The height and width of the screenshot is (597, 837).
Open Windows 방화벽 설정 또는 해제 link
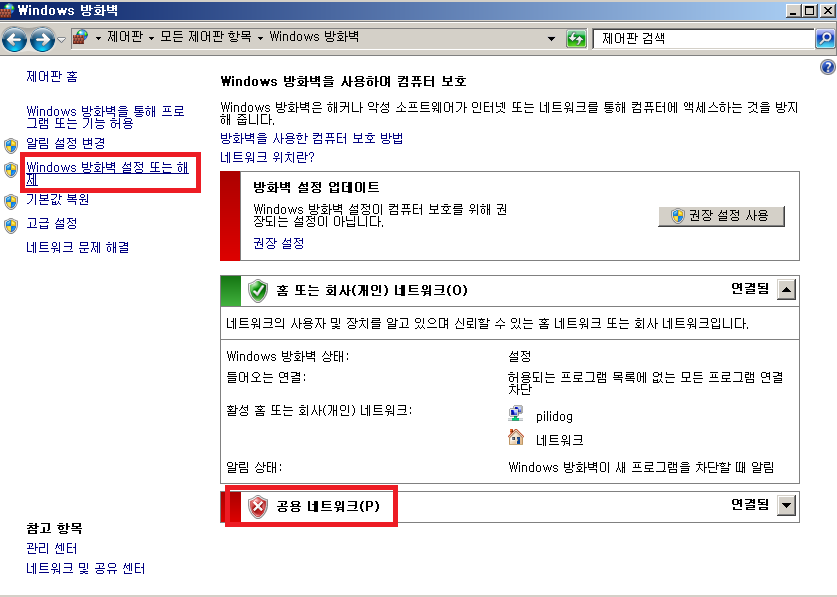pyautogui.click(x=107, y=173)
